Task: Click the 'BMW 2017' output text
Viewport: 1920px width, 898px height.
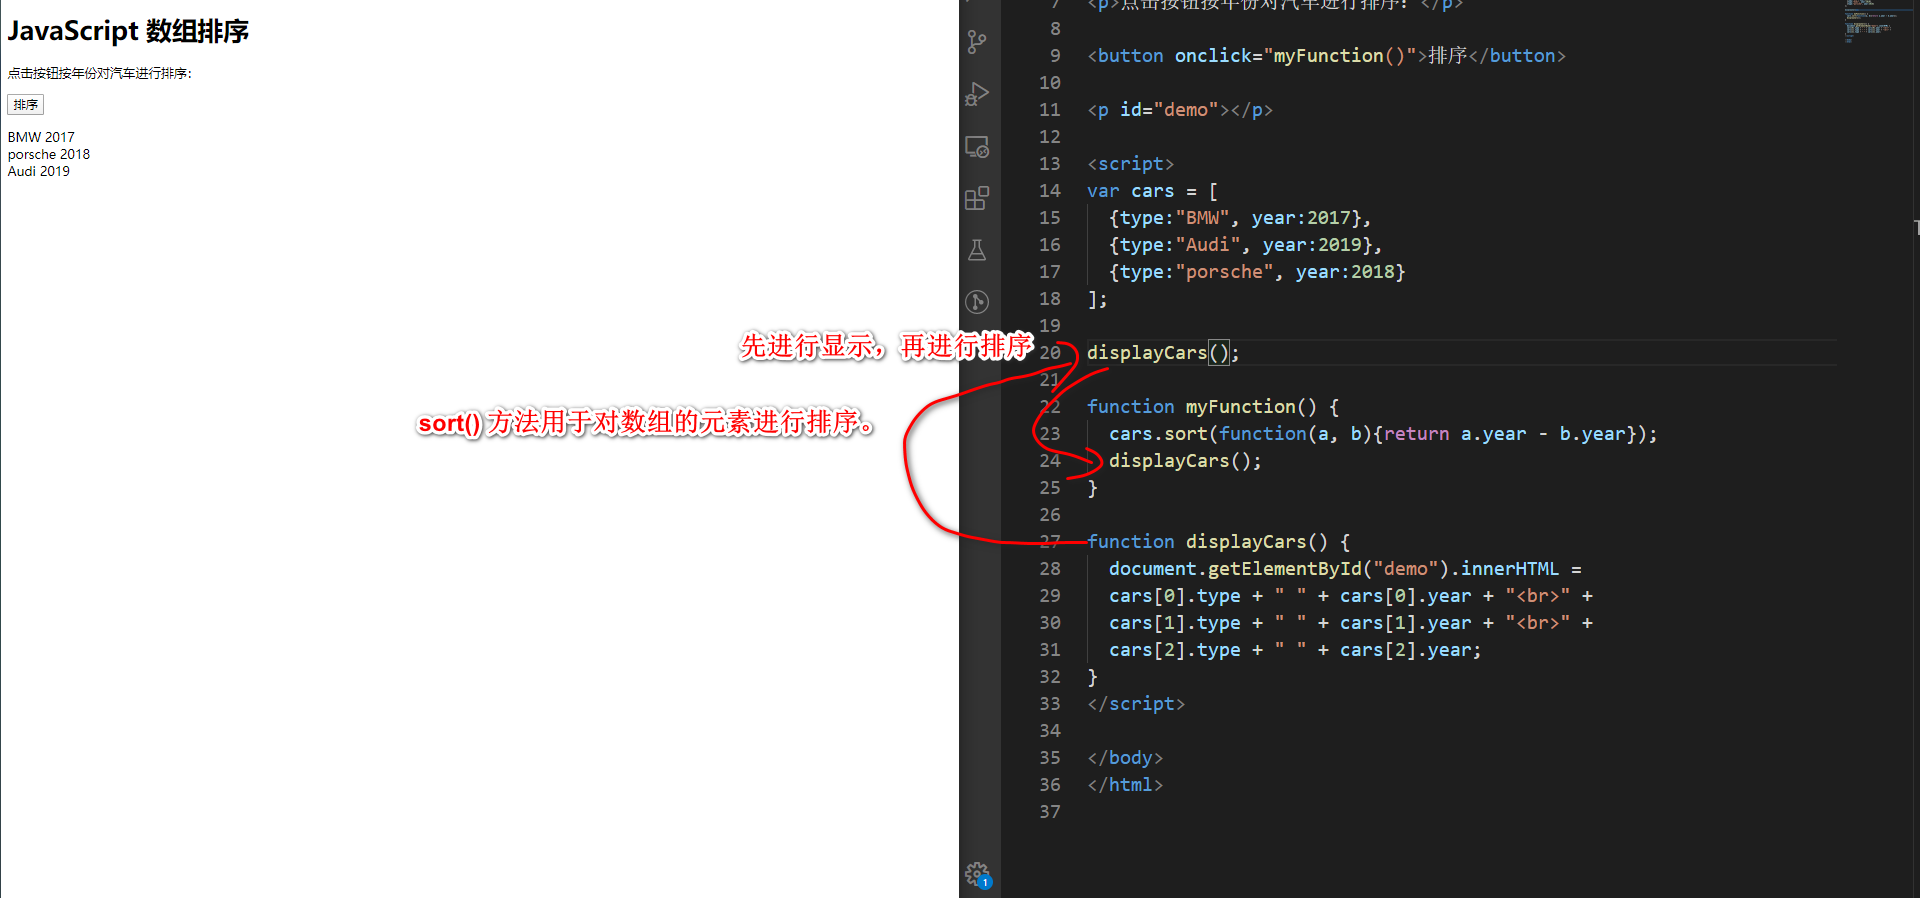Action: (41, 137)
